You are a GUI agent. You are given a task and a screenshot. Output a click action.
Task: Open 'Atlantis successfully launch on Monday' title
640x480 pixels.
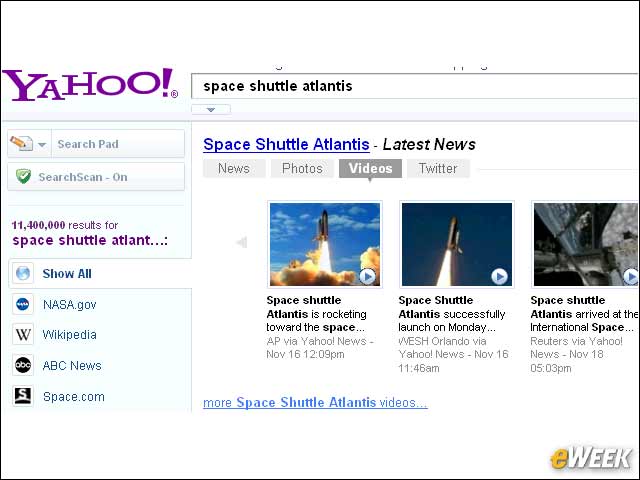coord(452,313)
